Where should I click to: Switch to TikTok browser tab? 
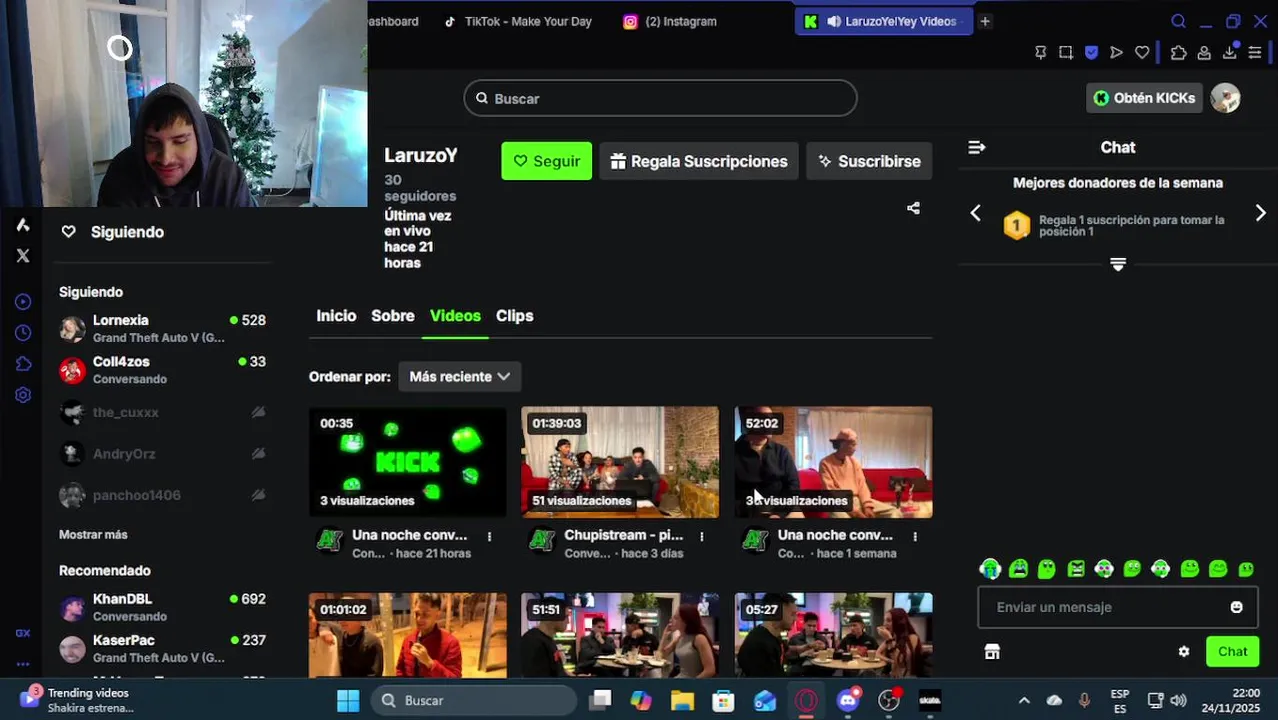point(519,21)
